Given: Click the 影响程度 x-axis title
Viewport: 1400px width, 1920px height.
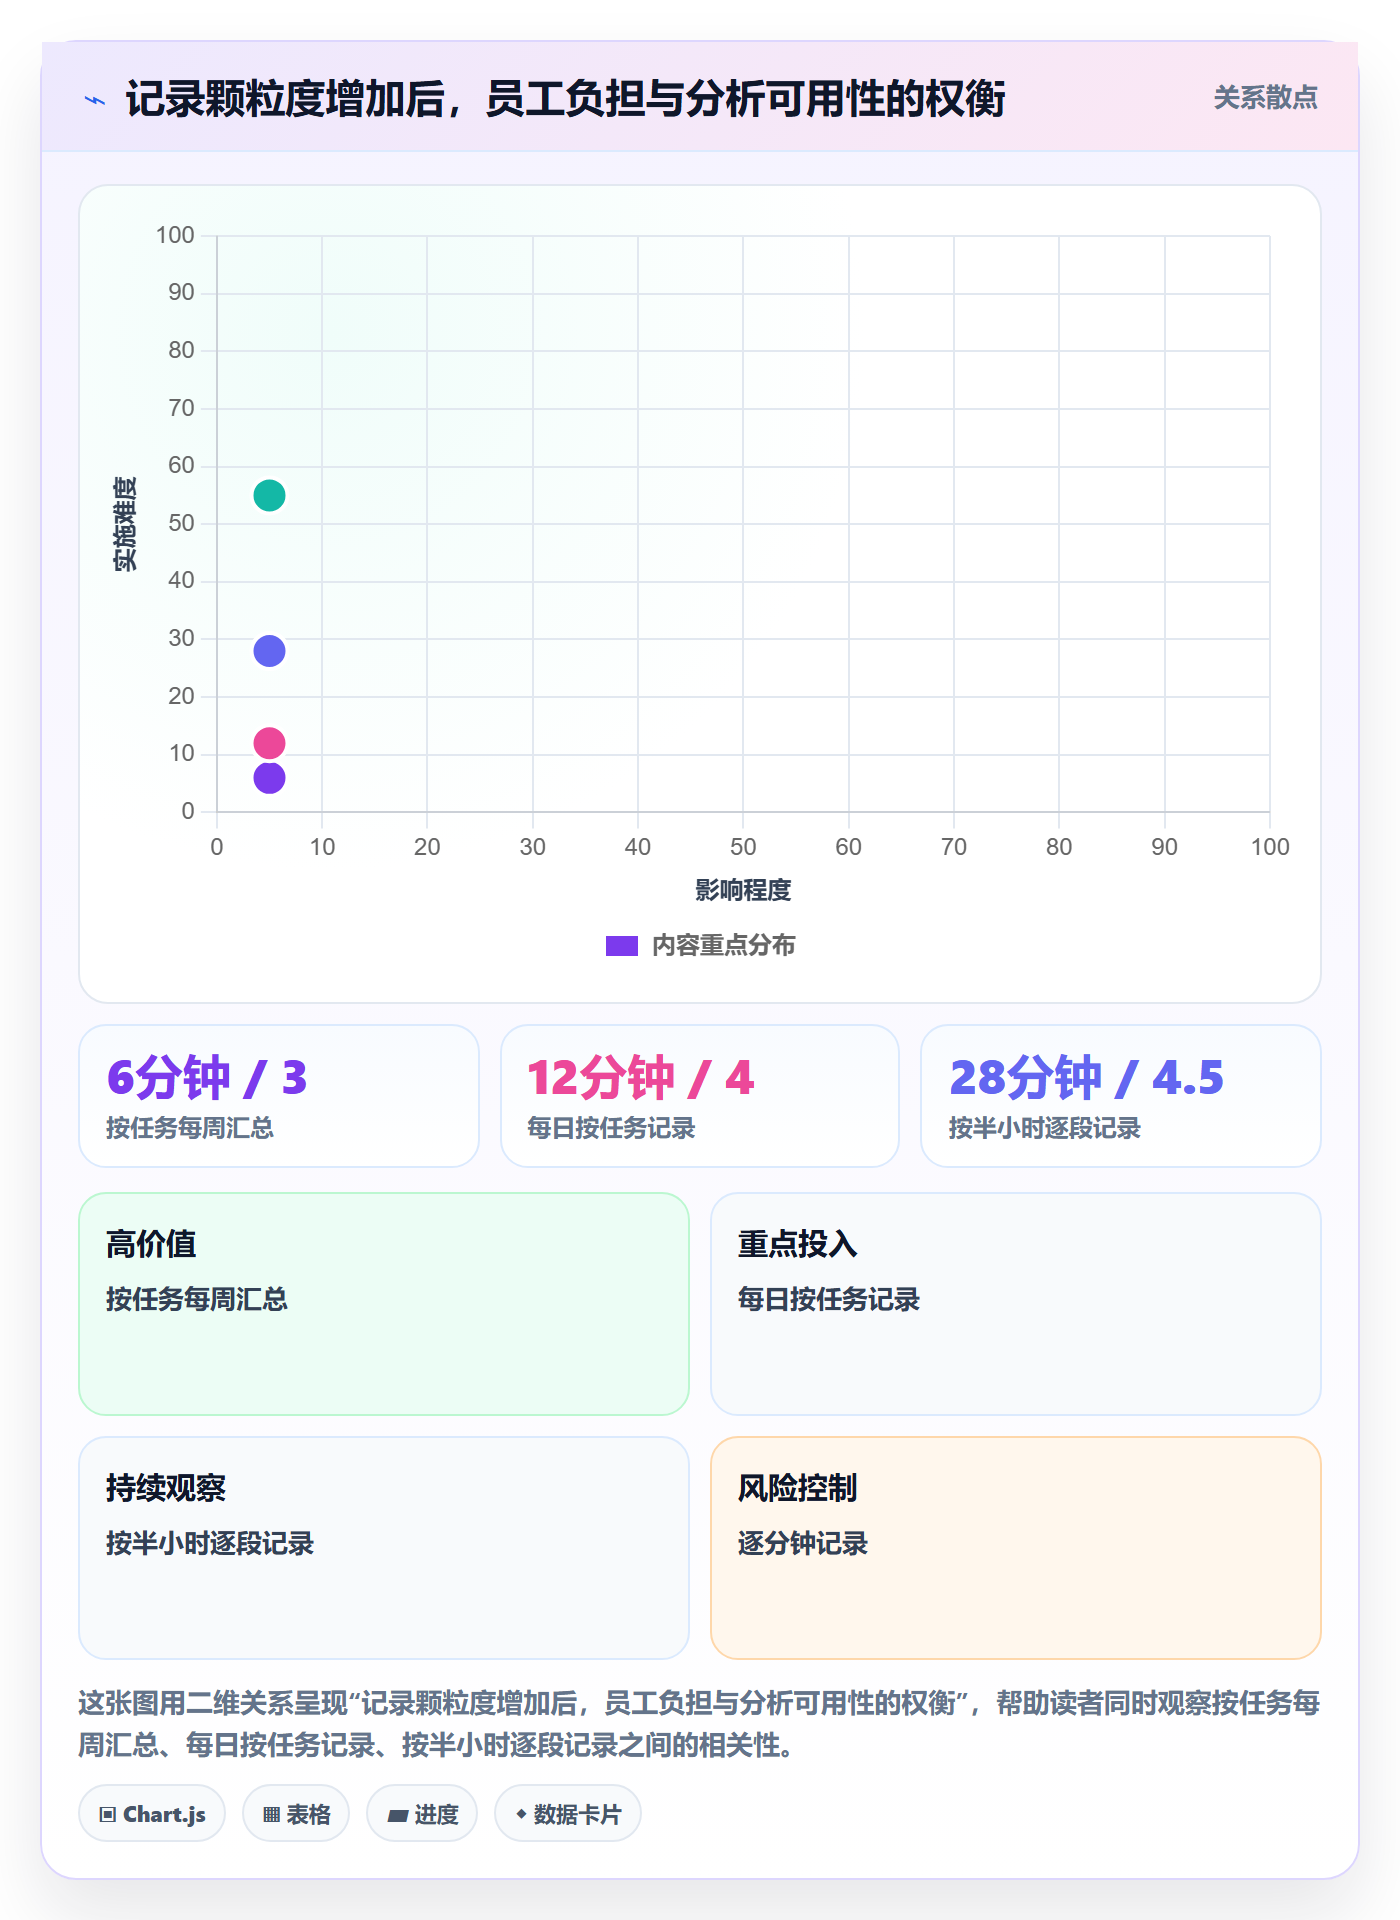Looking at the screenshot, I should pos(743,890).
